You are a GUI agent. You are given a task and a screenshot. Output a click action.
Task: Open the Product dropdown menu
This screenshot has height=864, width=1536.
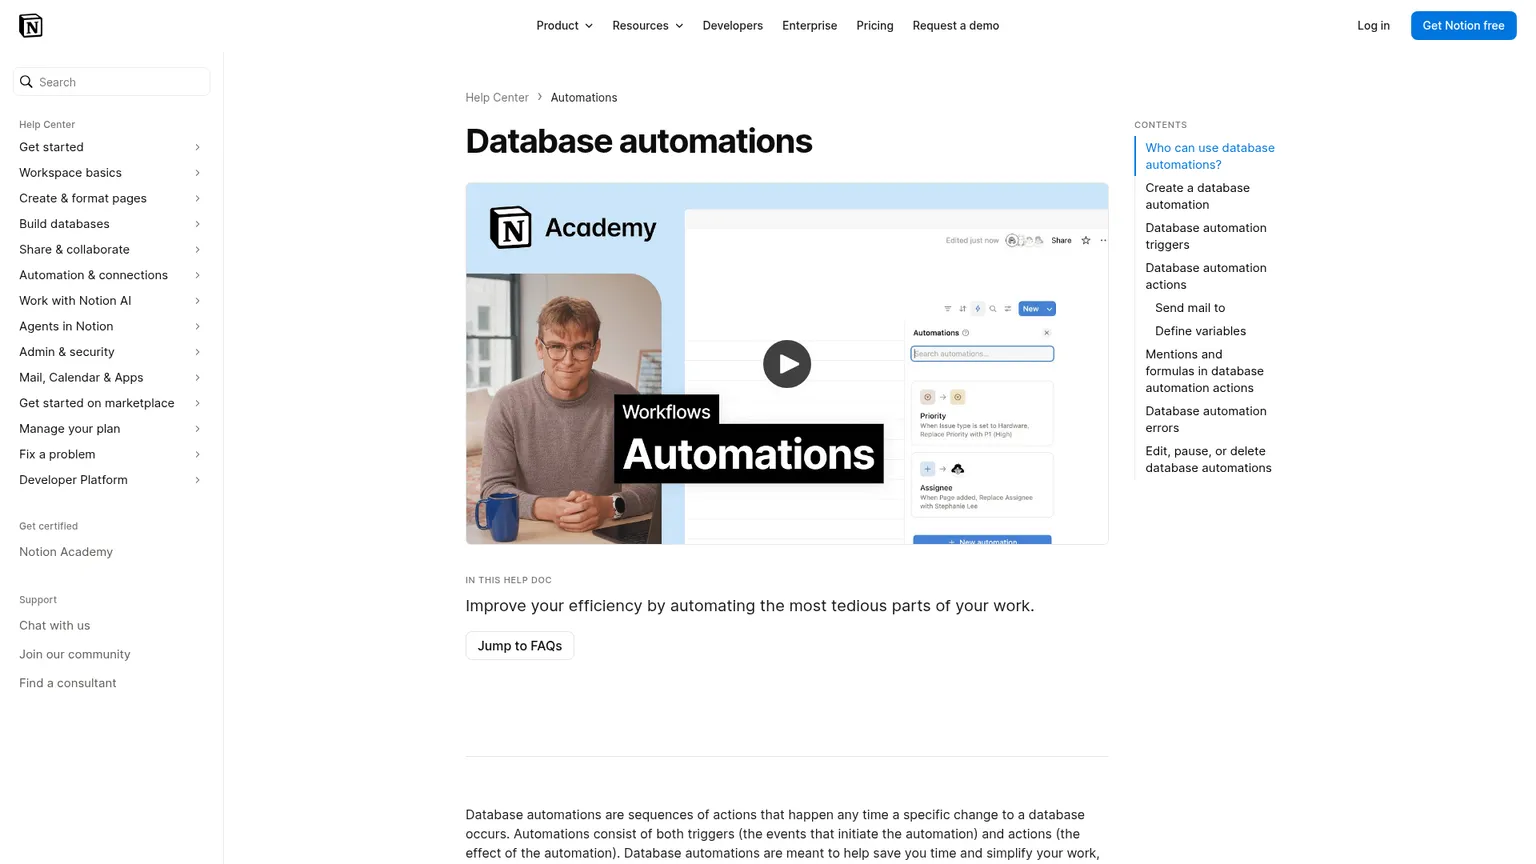(564, 26)
